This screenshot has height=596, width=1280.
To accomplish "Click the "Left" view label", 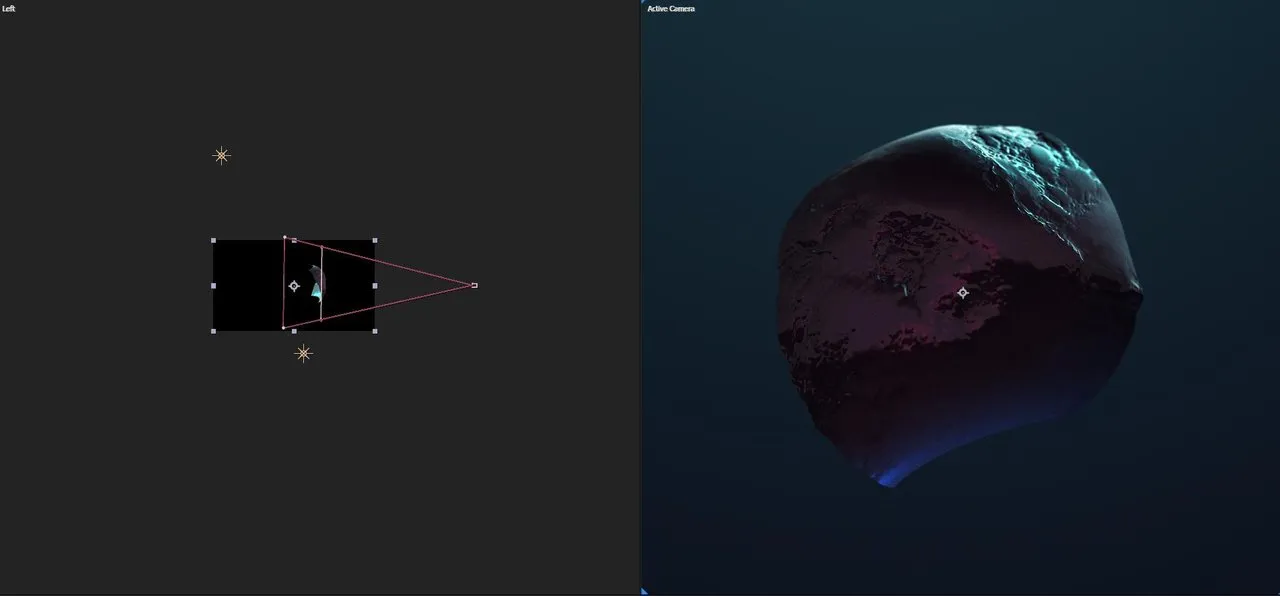I will tap(9, 8).
